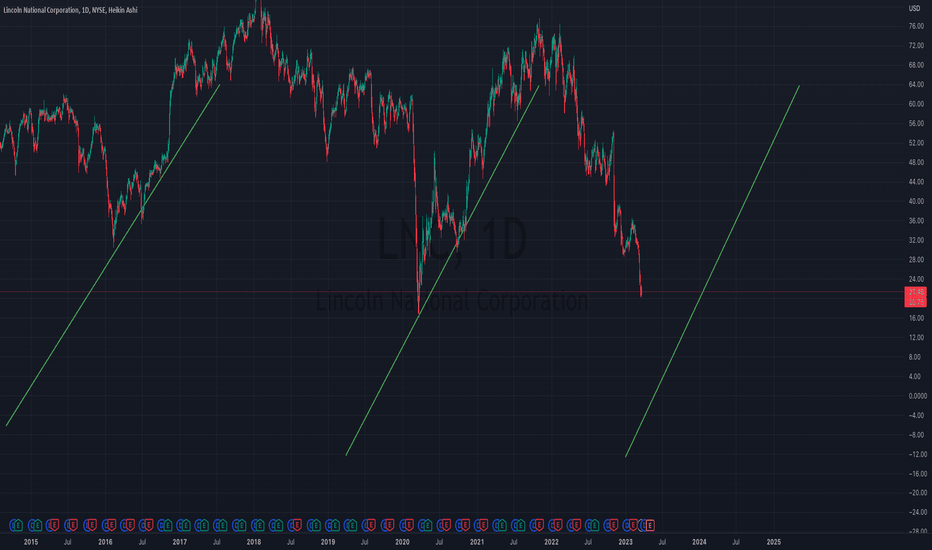Click the 2018 time axis label
The height and width of the screenshot is (550, 932).
coord(254,542)
